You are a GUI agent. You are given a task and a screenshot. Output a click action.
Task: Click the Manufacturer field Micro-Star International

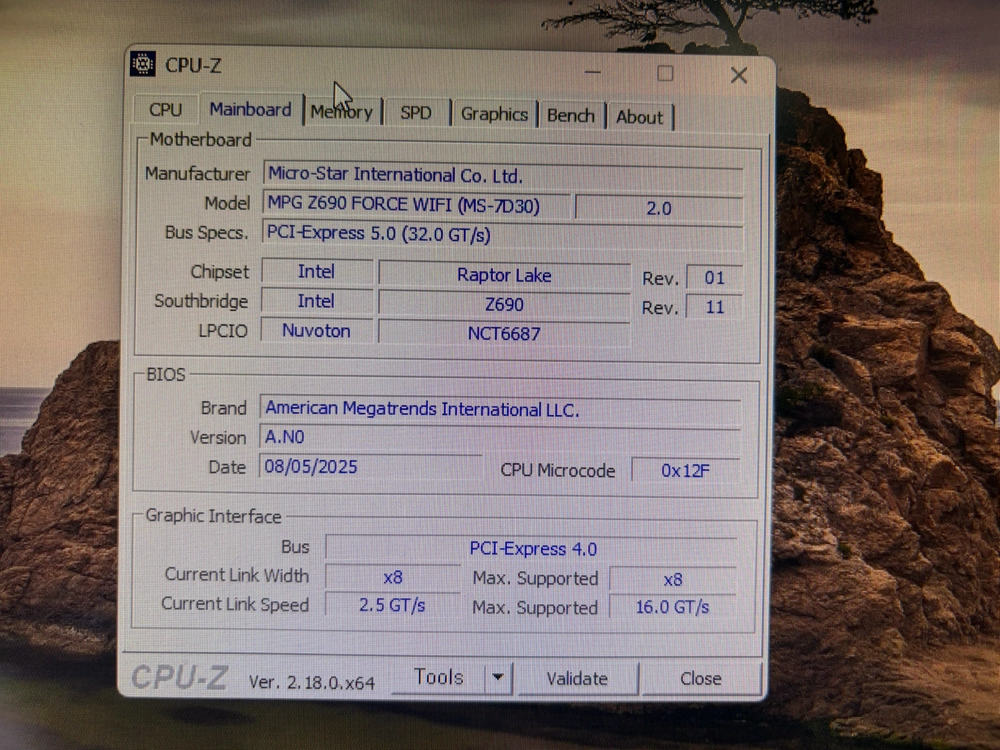[503, 175]
